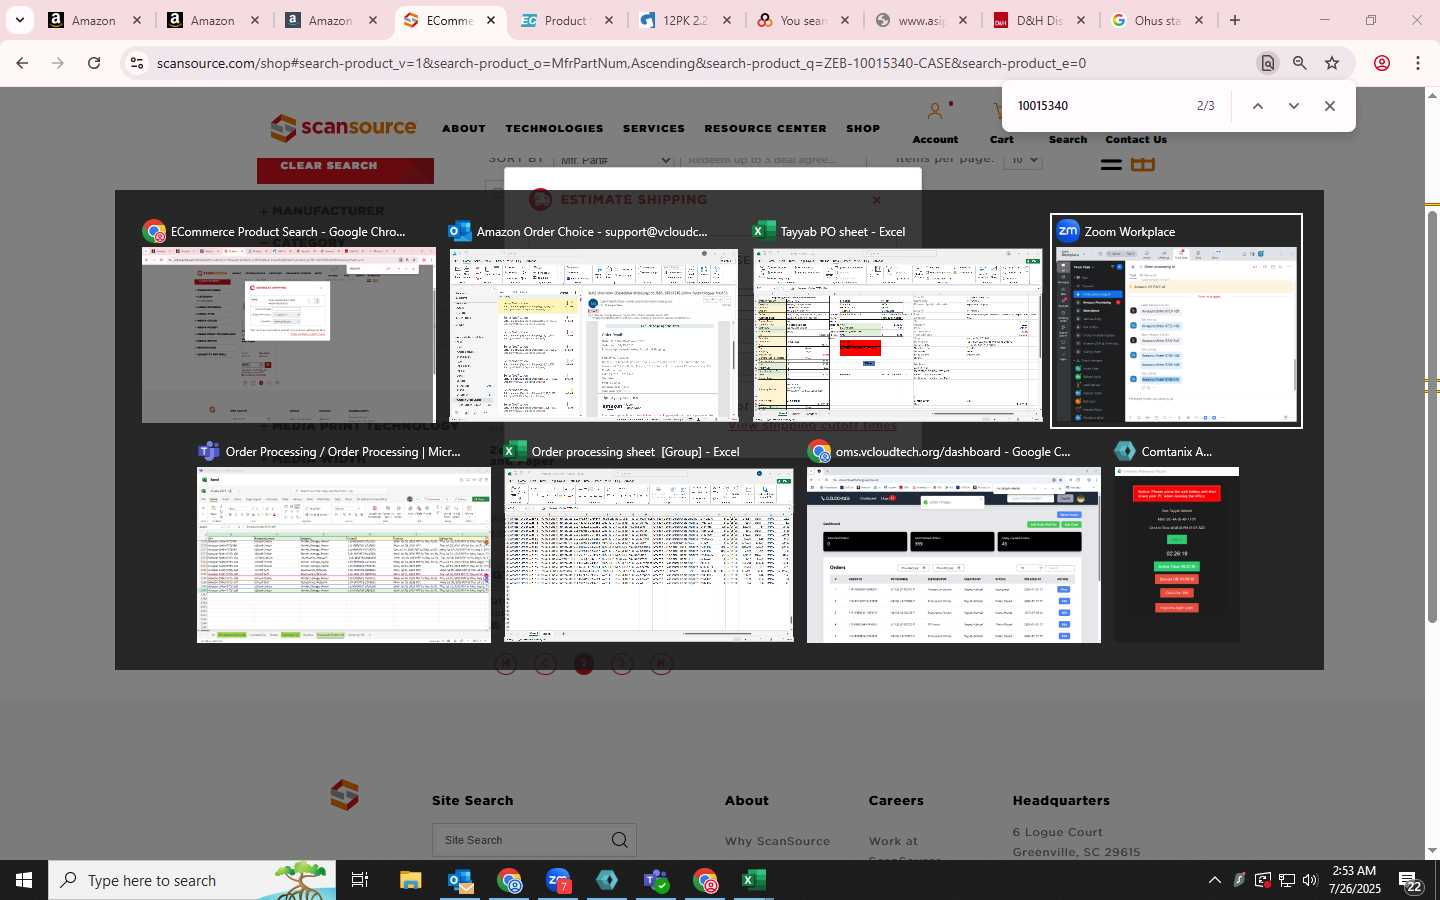
Task: Open the Amazon Order Choice Outlook thumbnail
Action: coord(594,321)
